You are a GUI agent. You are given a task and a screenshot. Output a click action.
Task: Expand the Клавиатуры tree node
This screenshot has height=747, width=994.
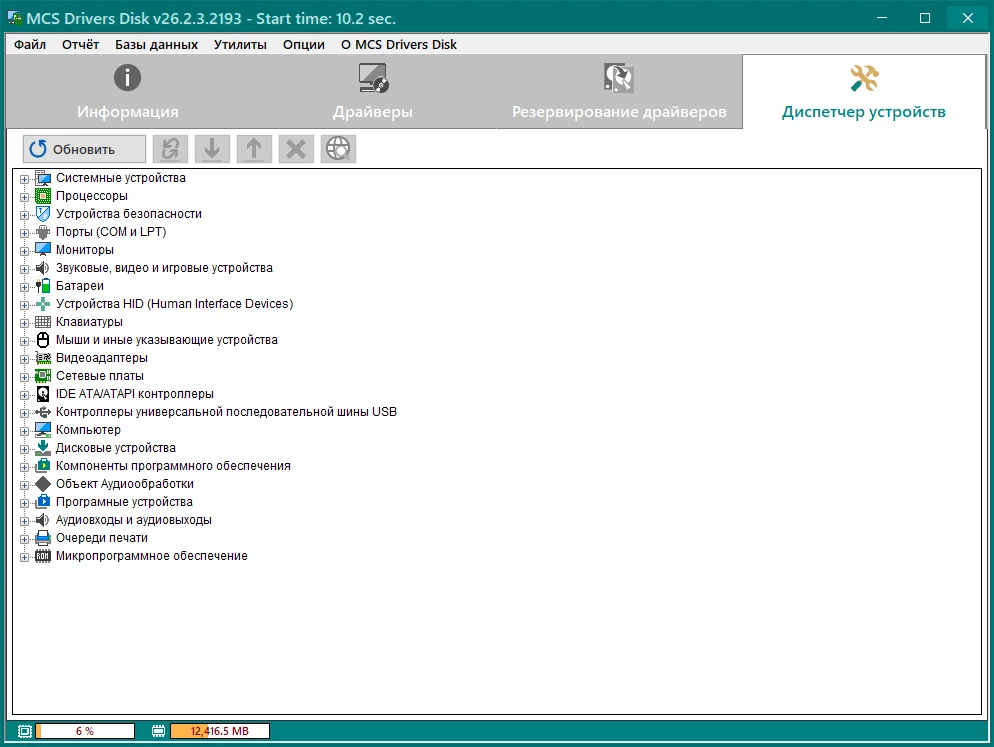click(x=25, y=323)
